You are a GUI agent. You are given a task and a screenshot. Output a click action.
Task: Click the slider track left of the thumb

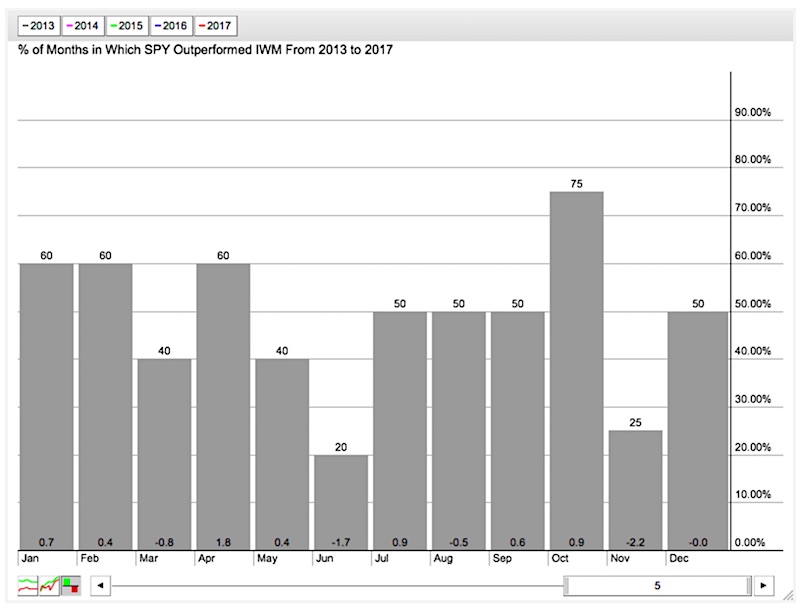point(338,586)
